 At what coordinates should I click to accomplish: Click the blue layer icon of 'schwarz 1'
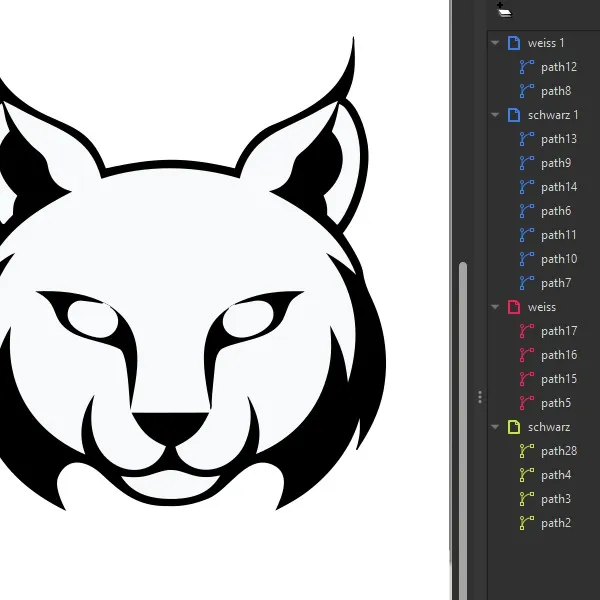pyautogui.click(x=514, y=115)
